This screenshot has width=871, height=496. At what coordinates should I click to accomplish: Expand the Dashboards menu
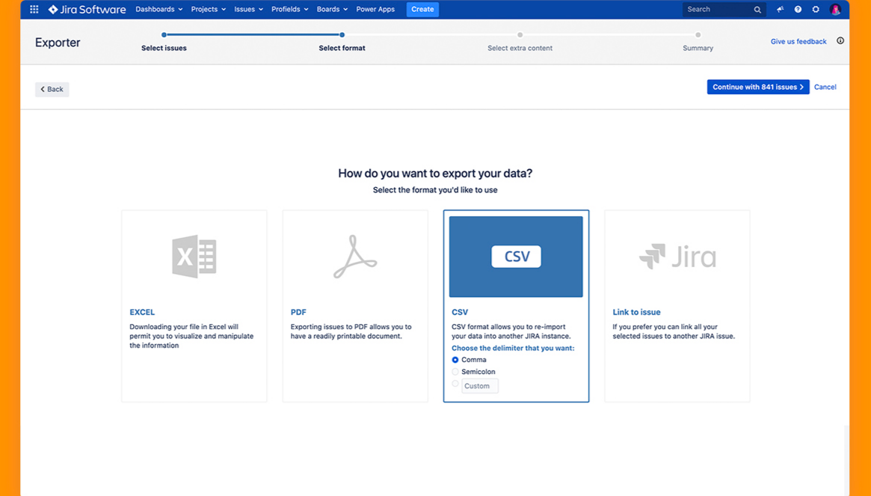tap(159, 9)
